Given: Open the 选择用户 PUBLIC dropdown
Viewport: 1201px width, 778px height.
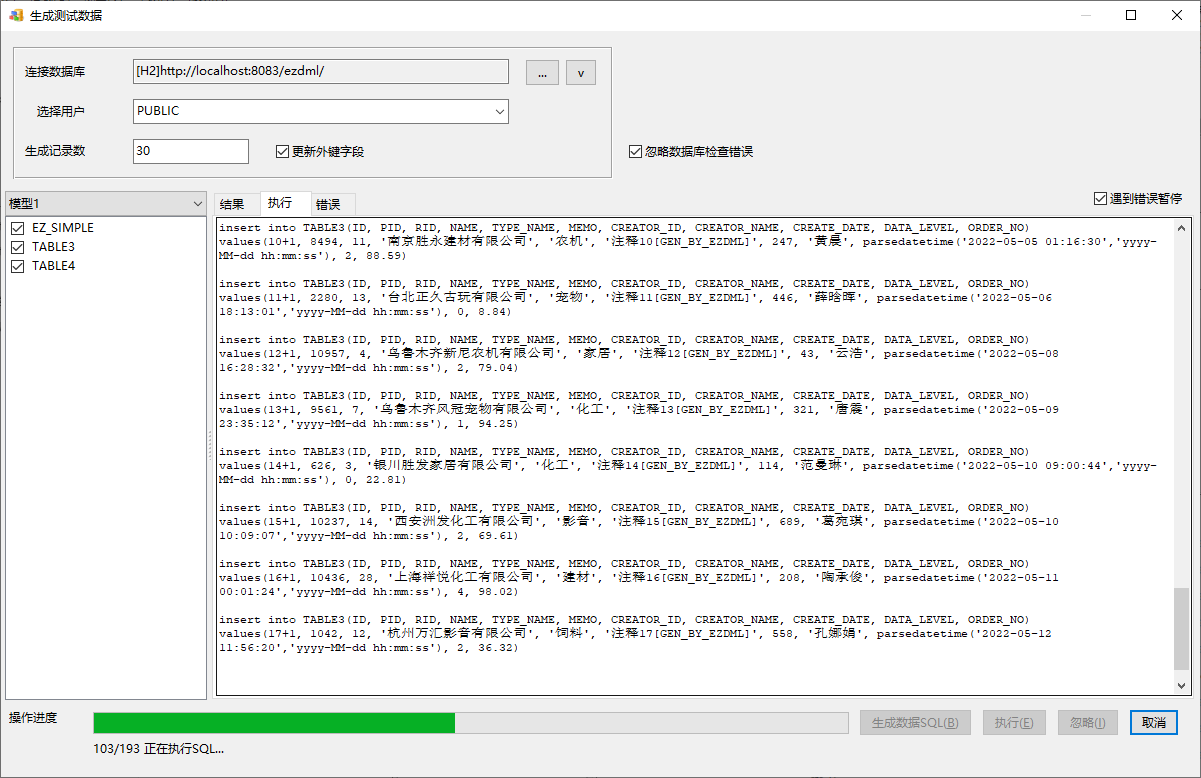Looking at the screenshot, I should point(321,111).
